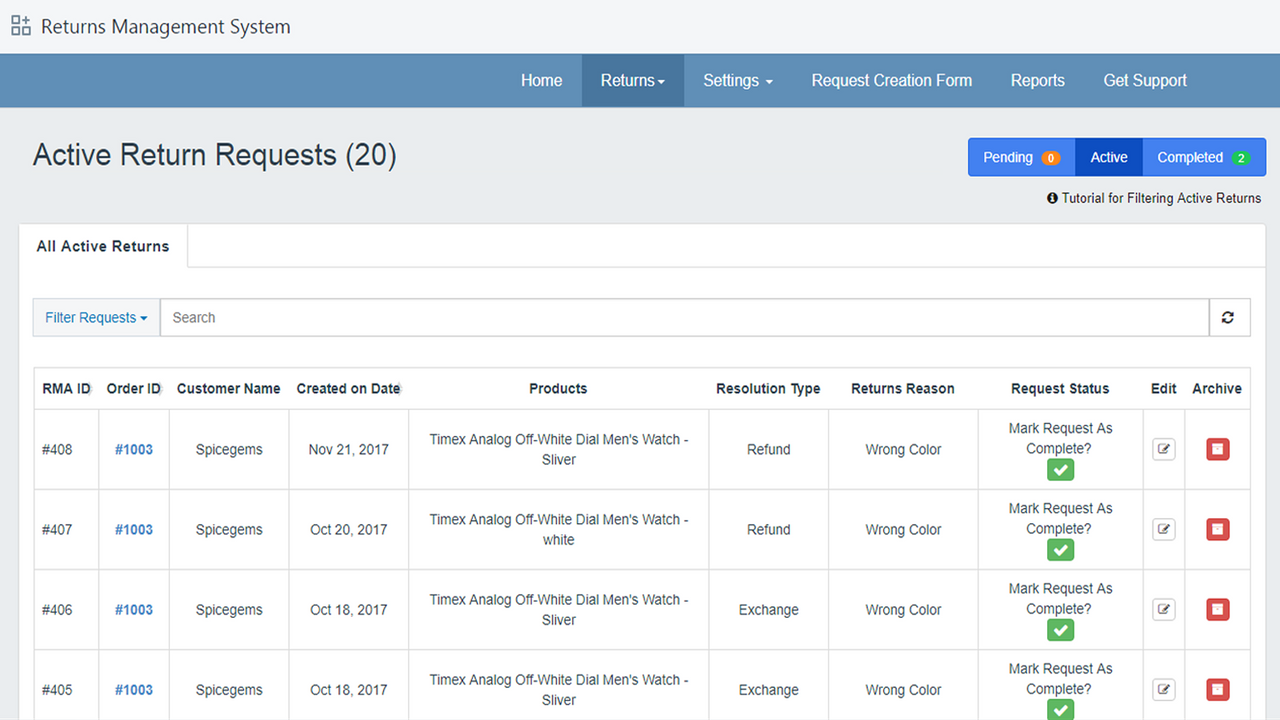Expand the Filter Requests dropdown
Screen dimensions: 1280x720
(x=95, y=317)
